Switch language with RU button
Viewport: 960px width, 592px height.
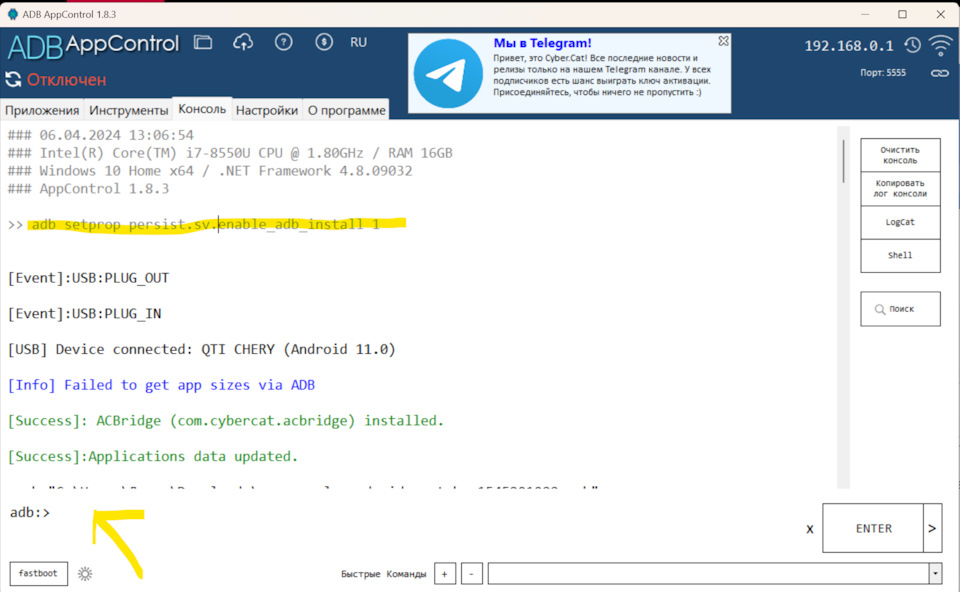coord(358,42)
